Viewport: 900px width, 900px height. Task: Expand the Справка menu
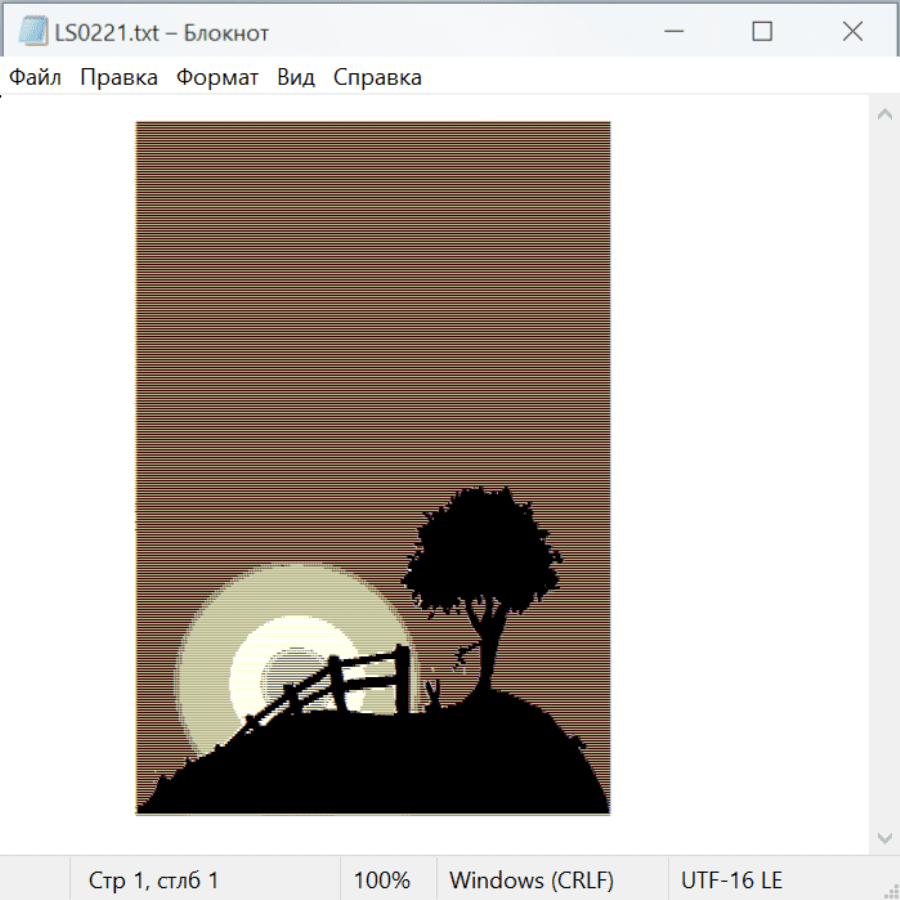(377, 78)
